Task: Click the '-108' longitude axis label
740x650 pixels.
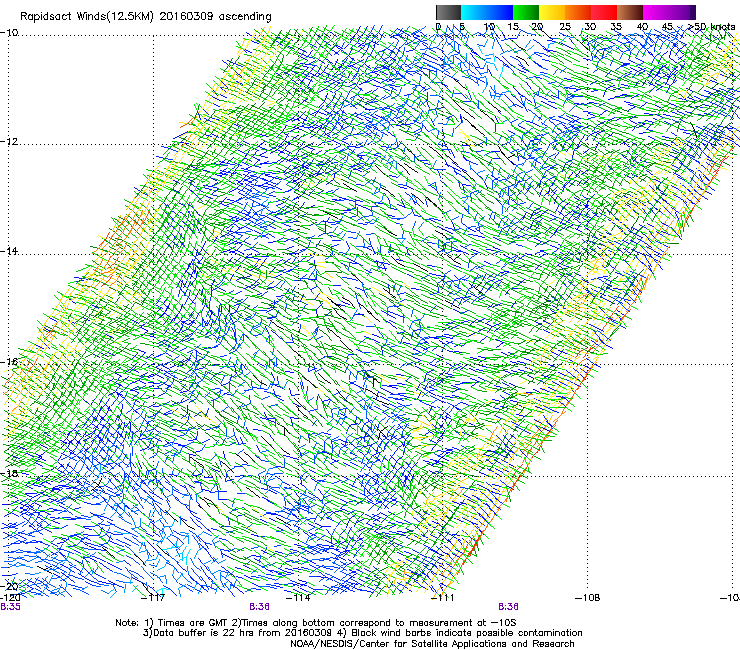Action: (x=588, y=598)
